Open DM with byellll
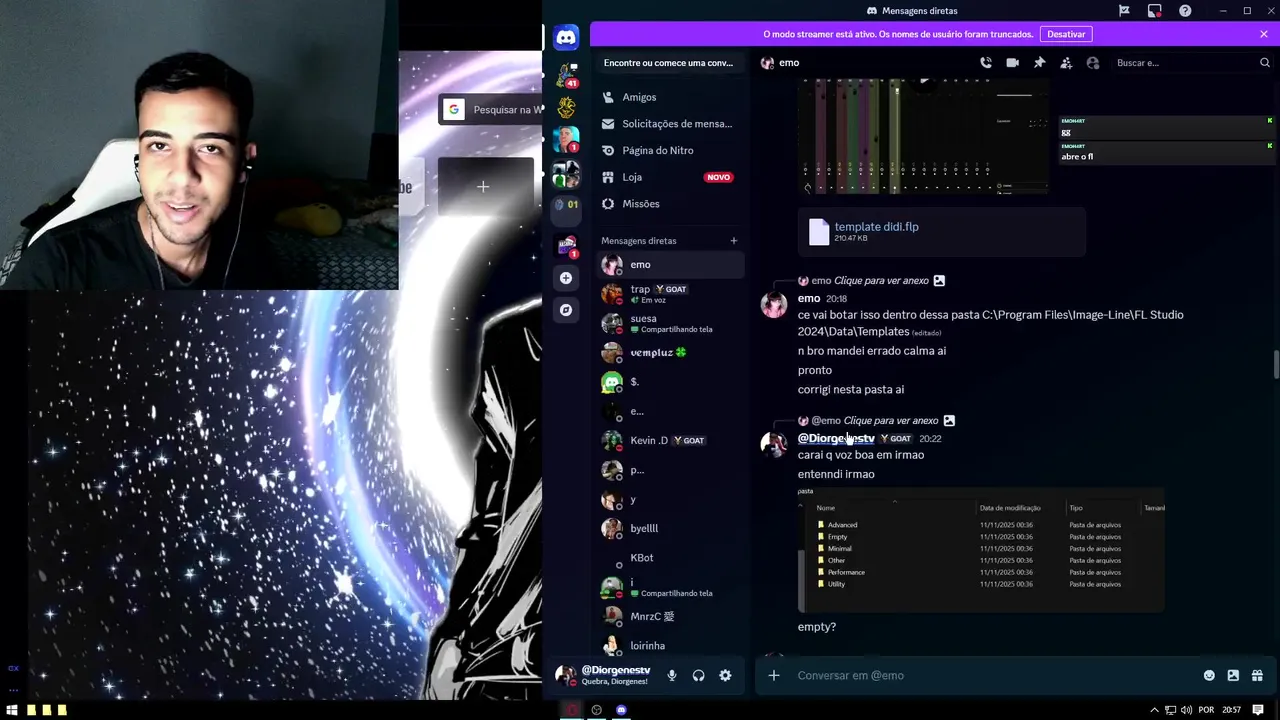 pos(670,528)
